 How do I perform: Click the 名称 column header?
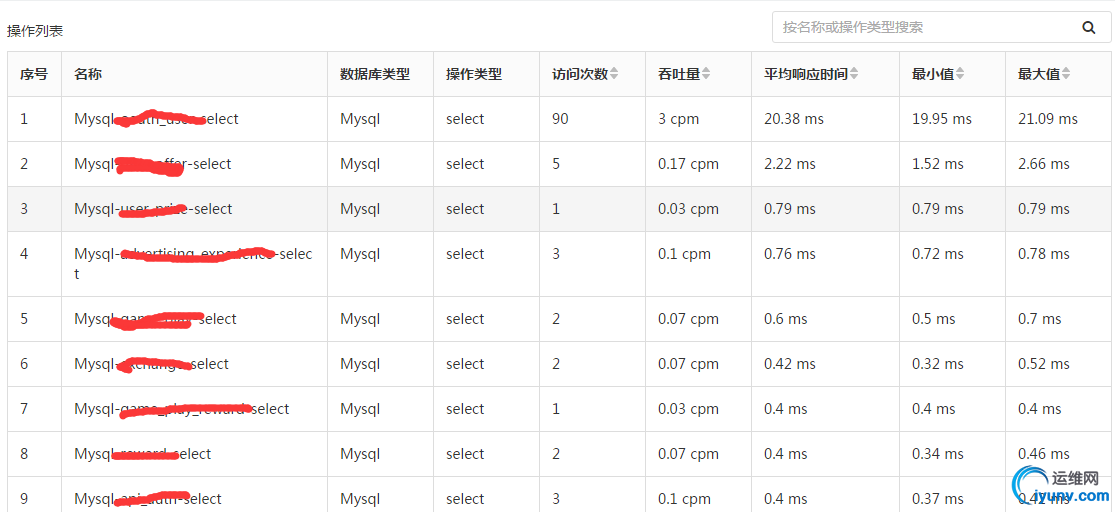88,74
